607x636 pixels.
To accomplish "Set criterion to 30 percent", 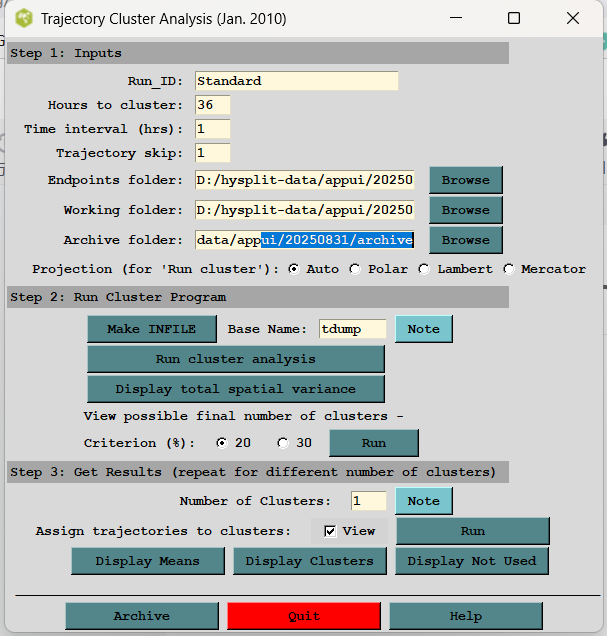I will click(x=283, y=443).
